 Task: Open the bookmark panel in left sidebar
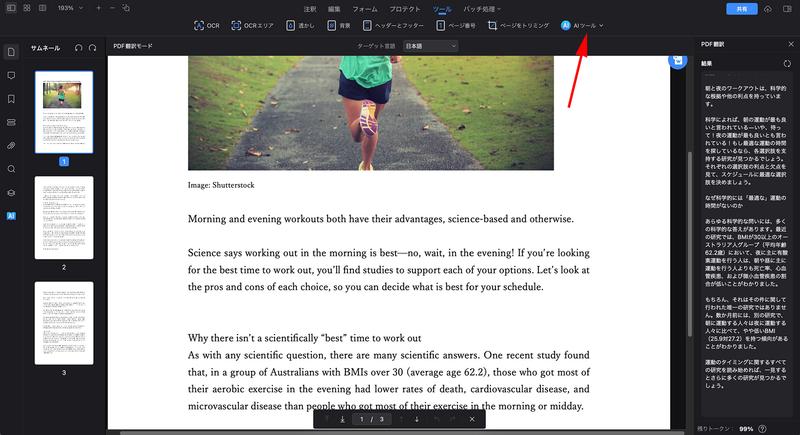[x=11, y=99]
